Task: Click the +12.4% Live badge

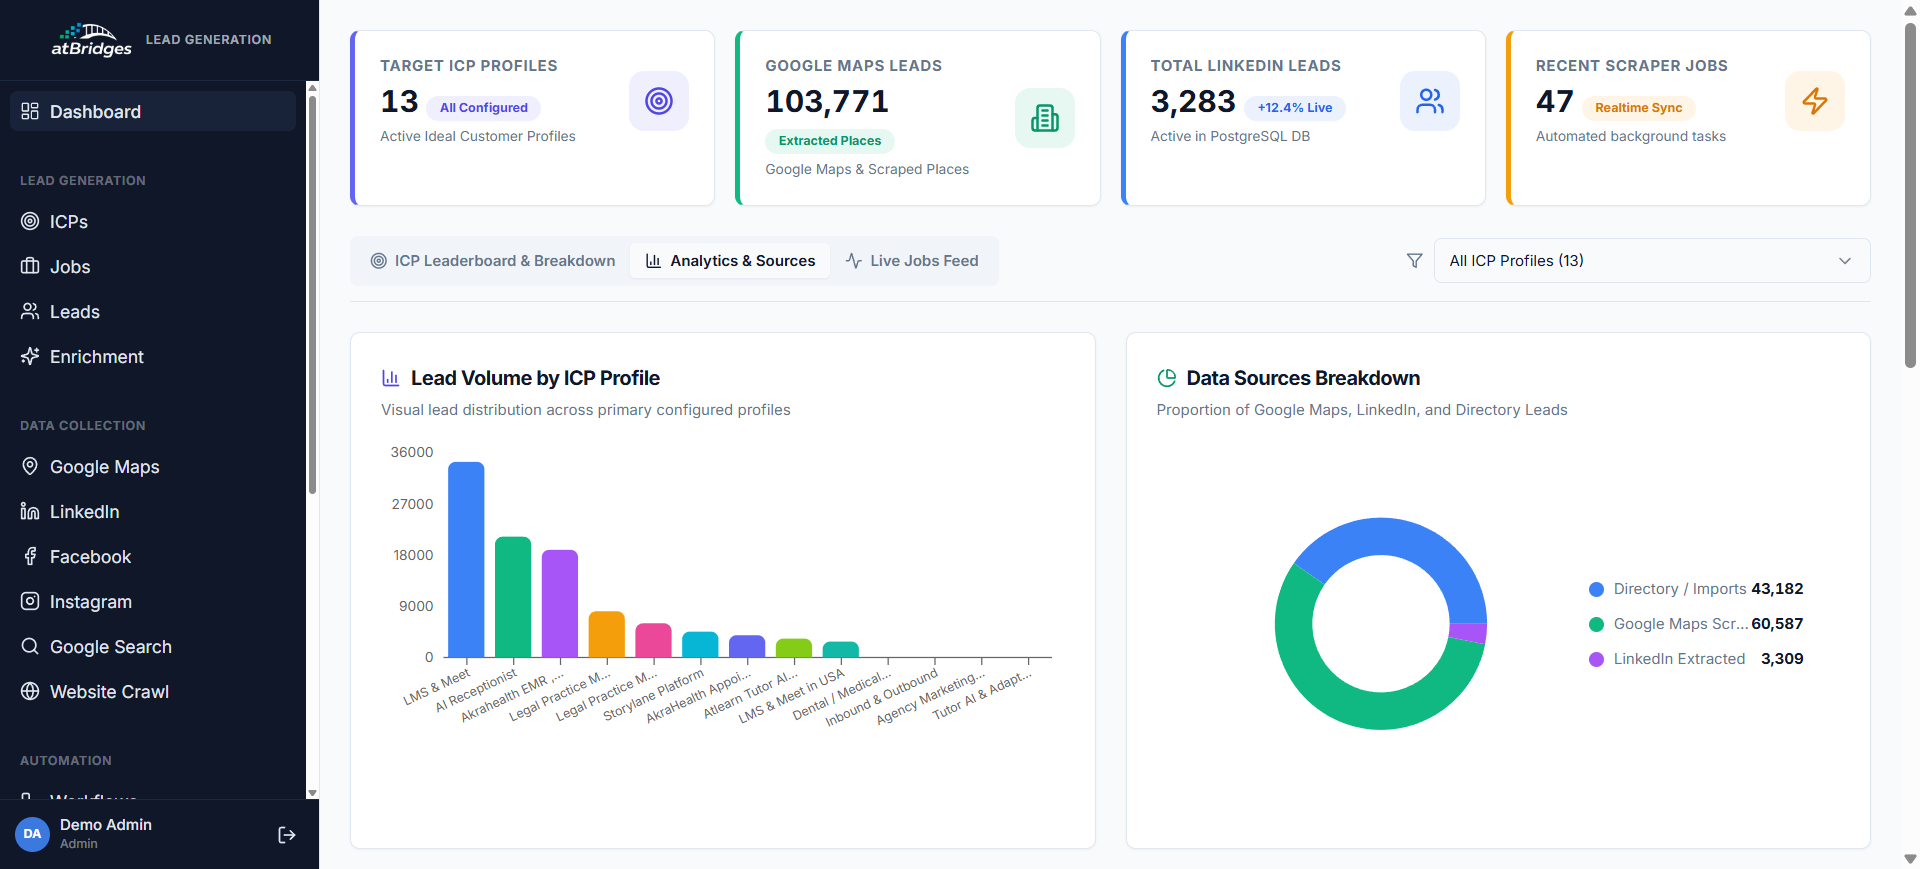Action: click(x=1295, y=108)
